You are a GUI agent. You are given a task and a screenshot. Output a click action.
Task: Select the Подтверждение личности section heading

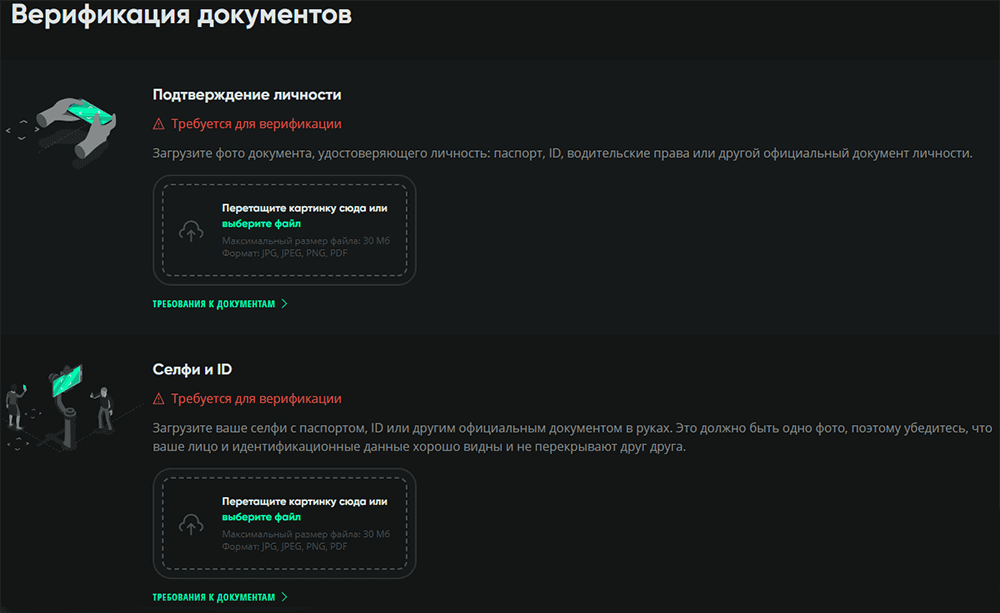(x=247, y=95)
